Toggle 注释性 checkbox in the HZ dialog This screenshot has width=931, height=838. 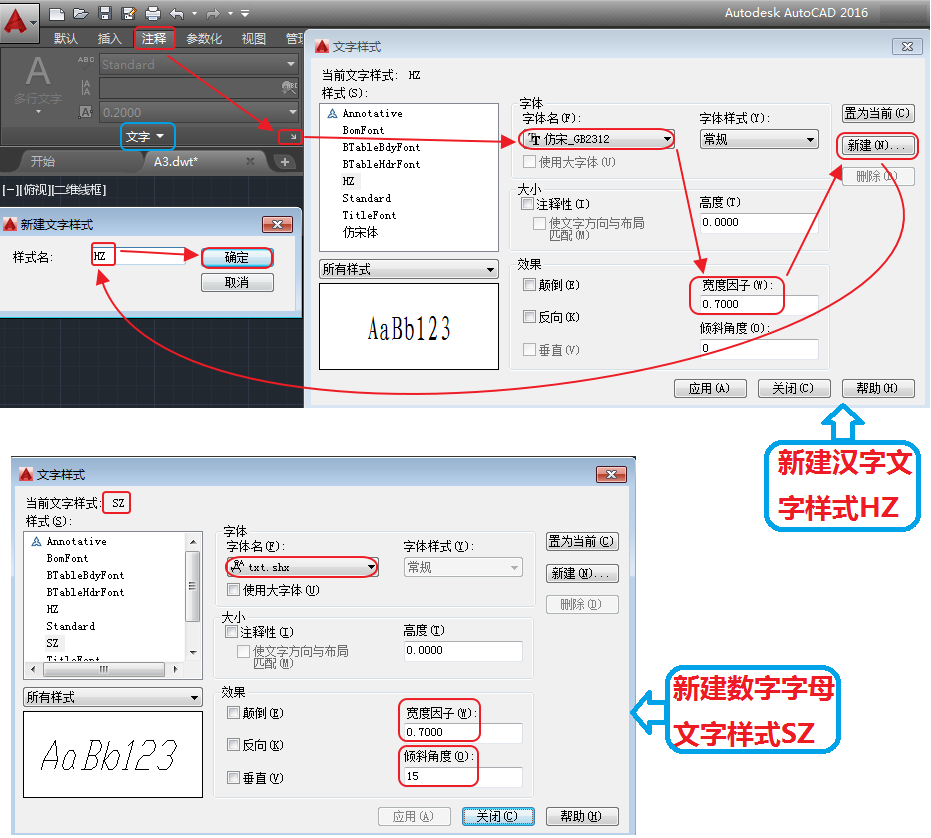pos(527,204)
